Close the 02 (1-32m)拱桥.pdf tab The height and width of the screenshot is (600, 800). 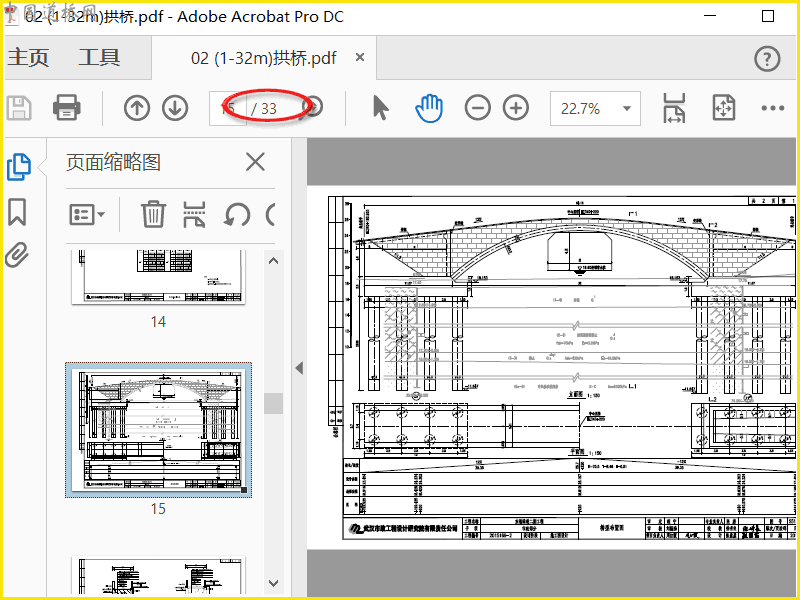pyautogui.click(x=360, y=57)
